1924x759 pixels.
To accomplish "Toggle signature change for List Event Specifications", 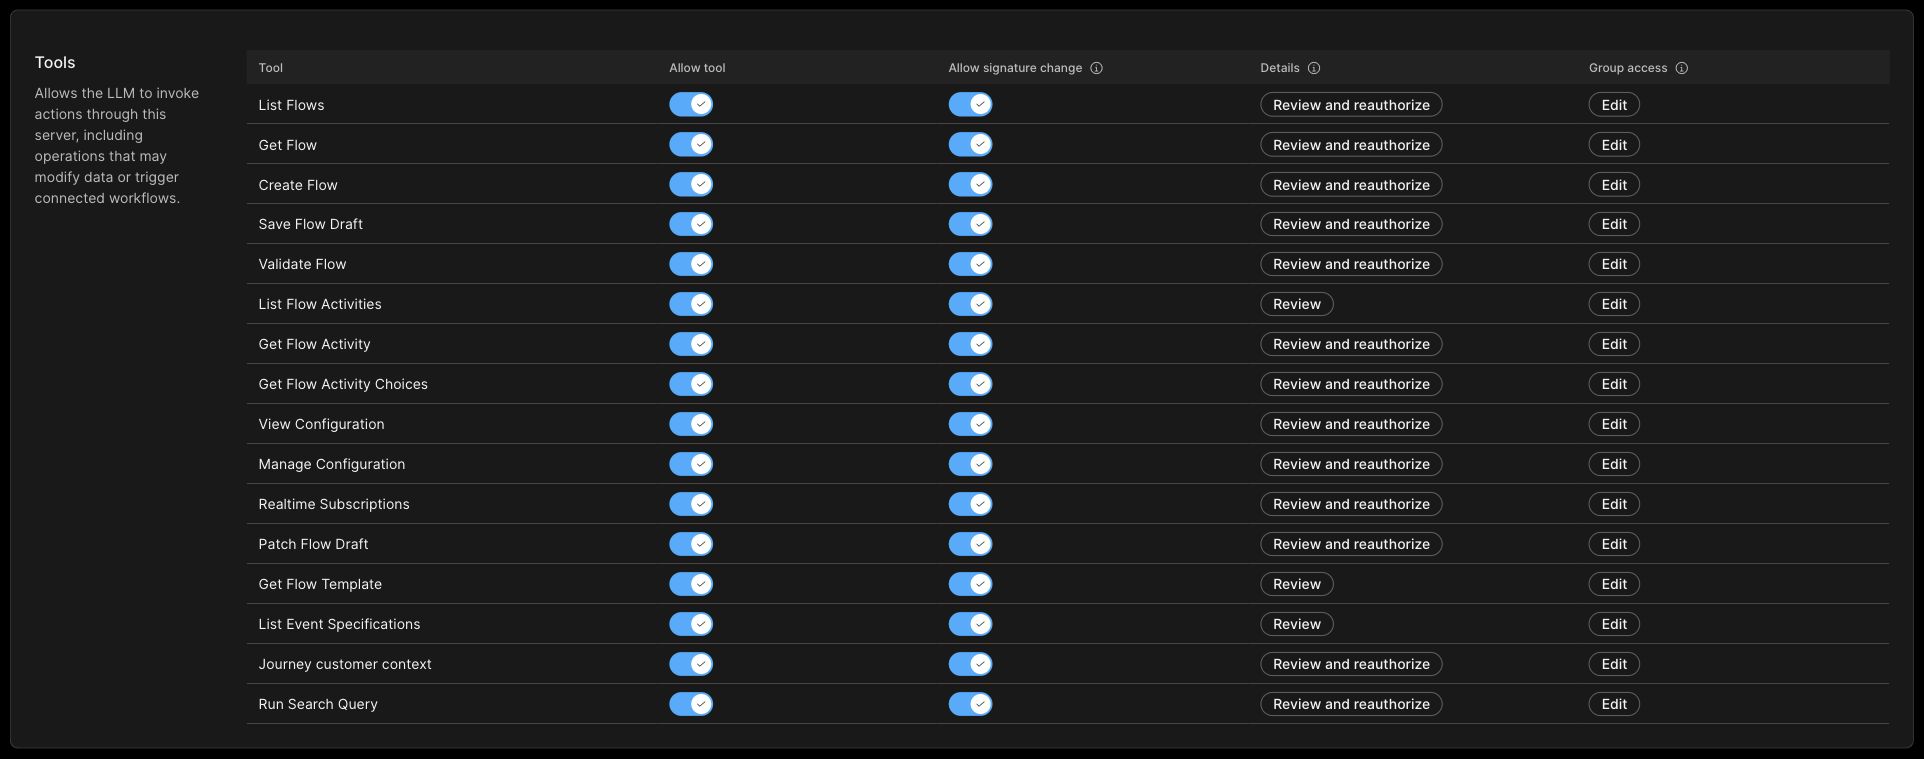I will 970,624.
